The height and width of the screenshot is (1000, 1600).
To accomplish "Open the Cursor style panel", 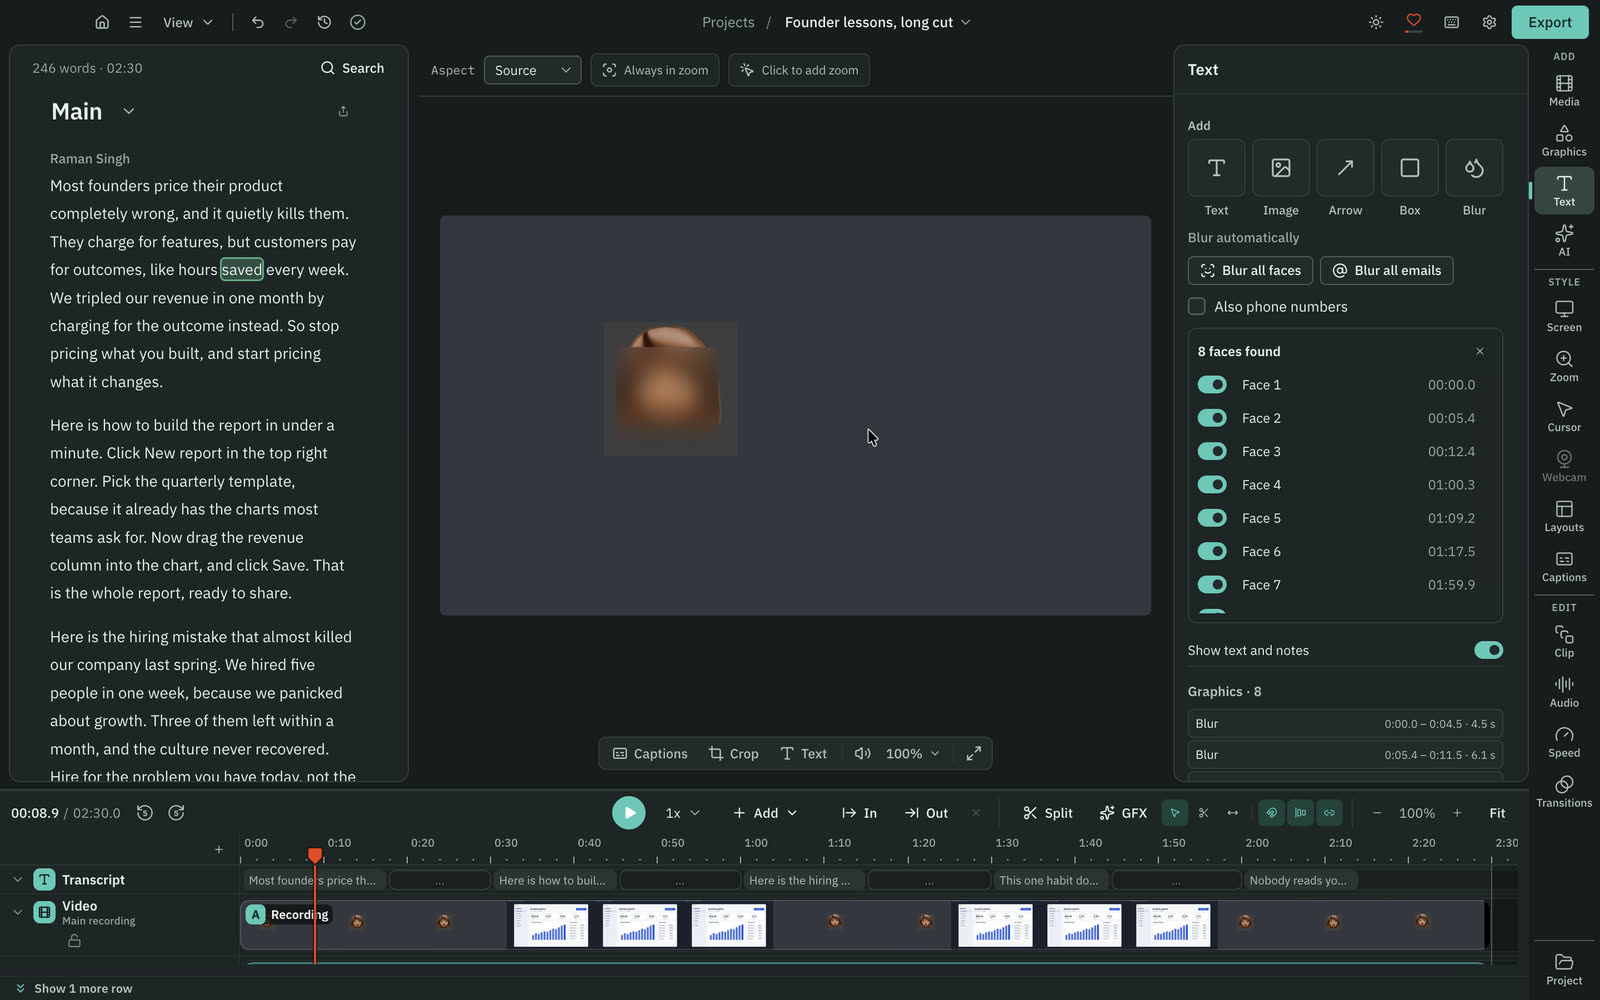I will [x=1564, y=416].
